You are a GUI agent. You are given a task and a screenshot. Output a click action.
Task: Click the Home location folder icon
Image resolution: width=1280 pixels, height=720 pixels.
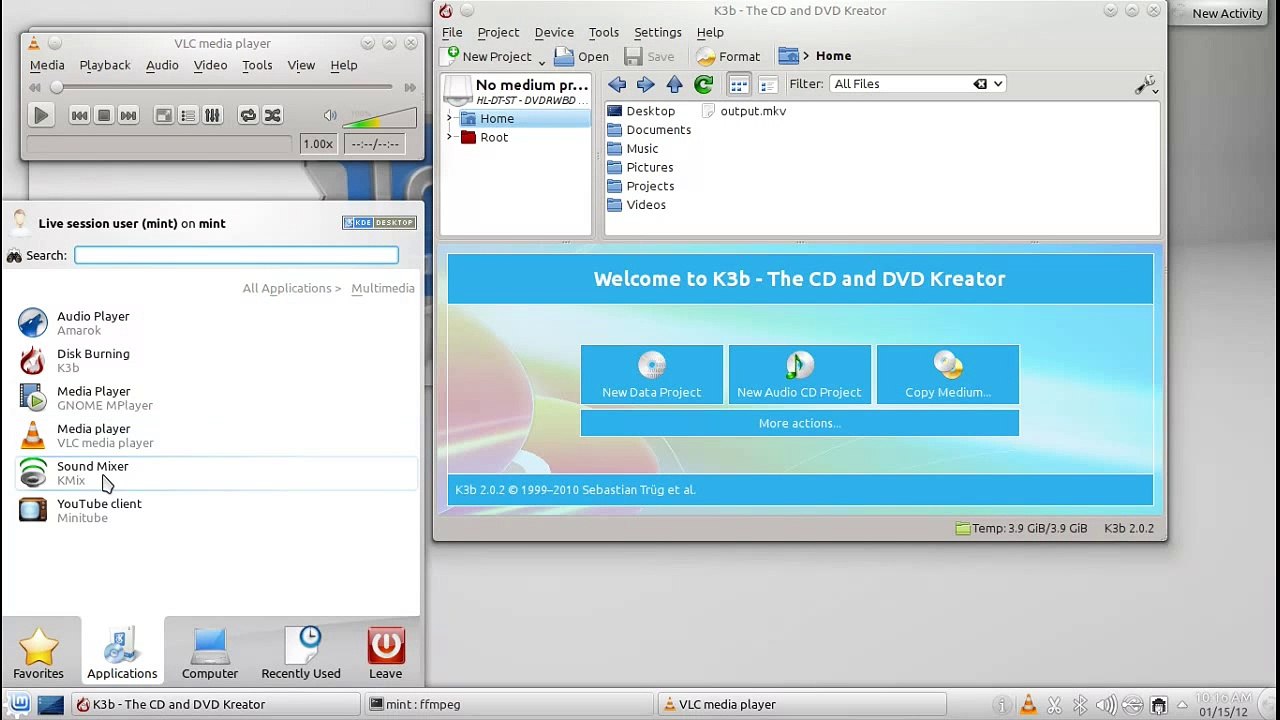(x=788, y=56)
